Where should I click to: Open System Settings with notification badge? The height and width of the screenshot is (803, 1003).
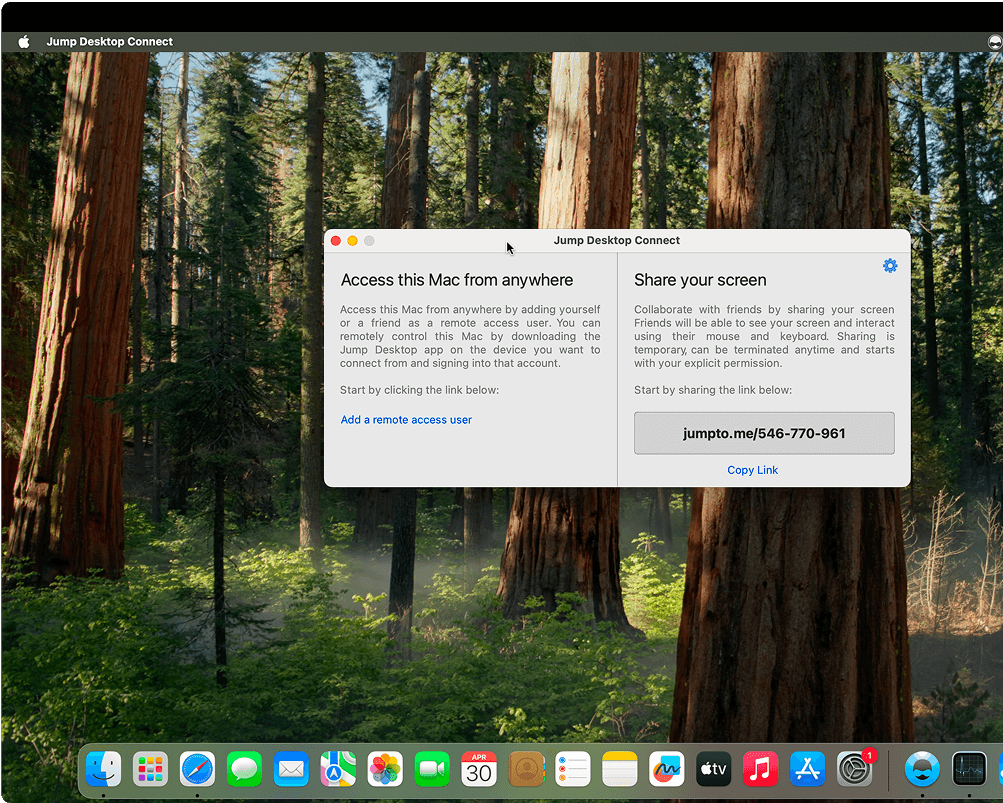(854, 769)
